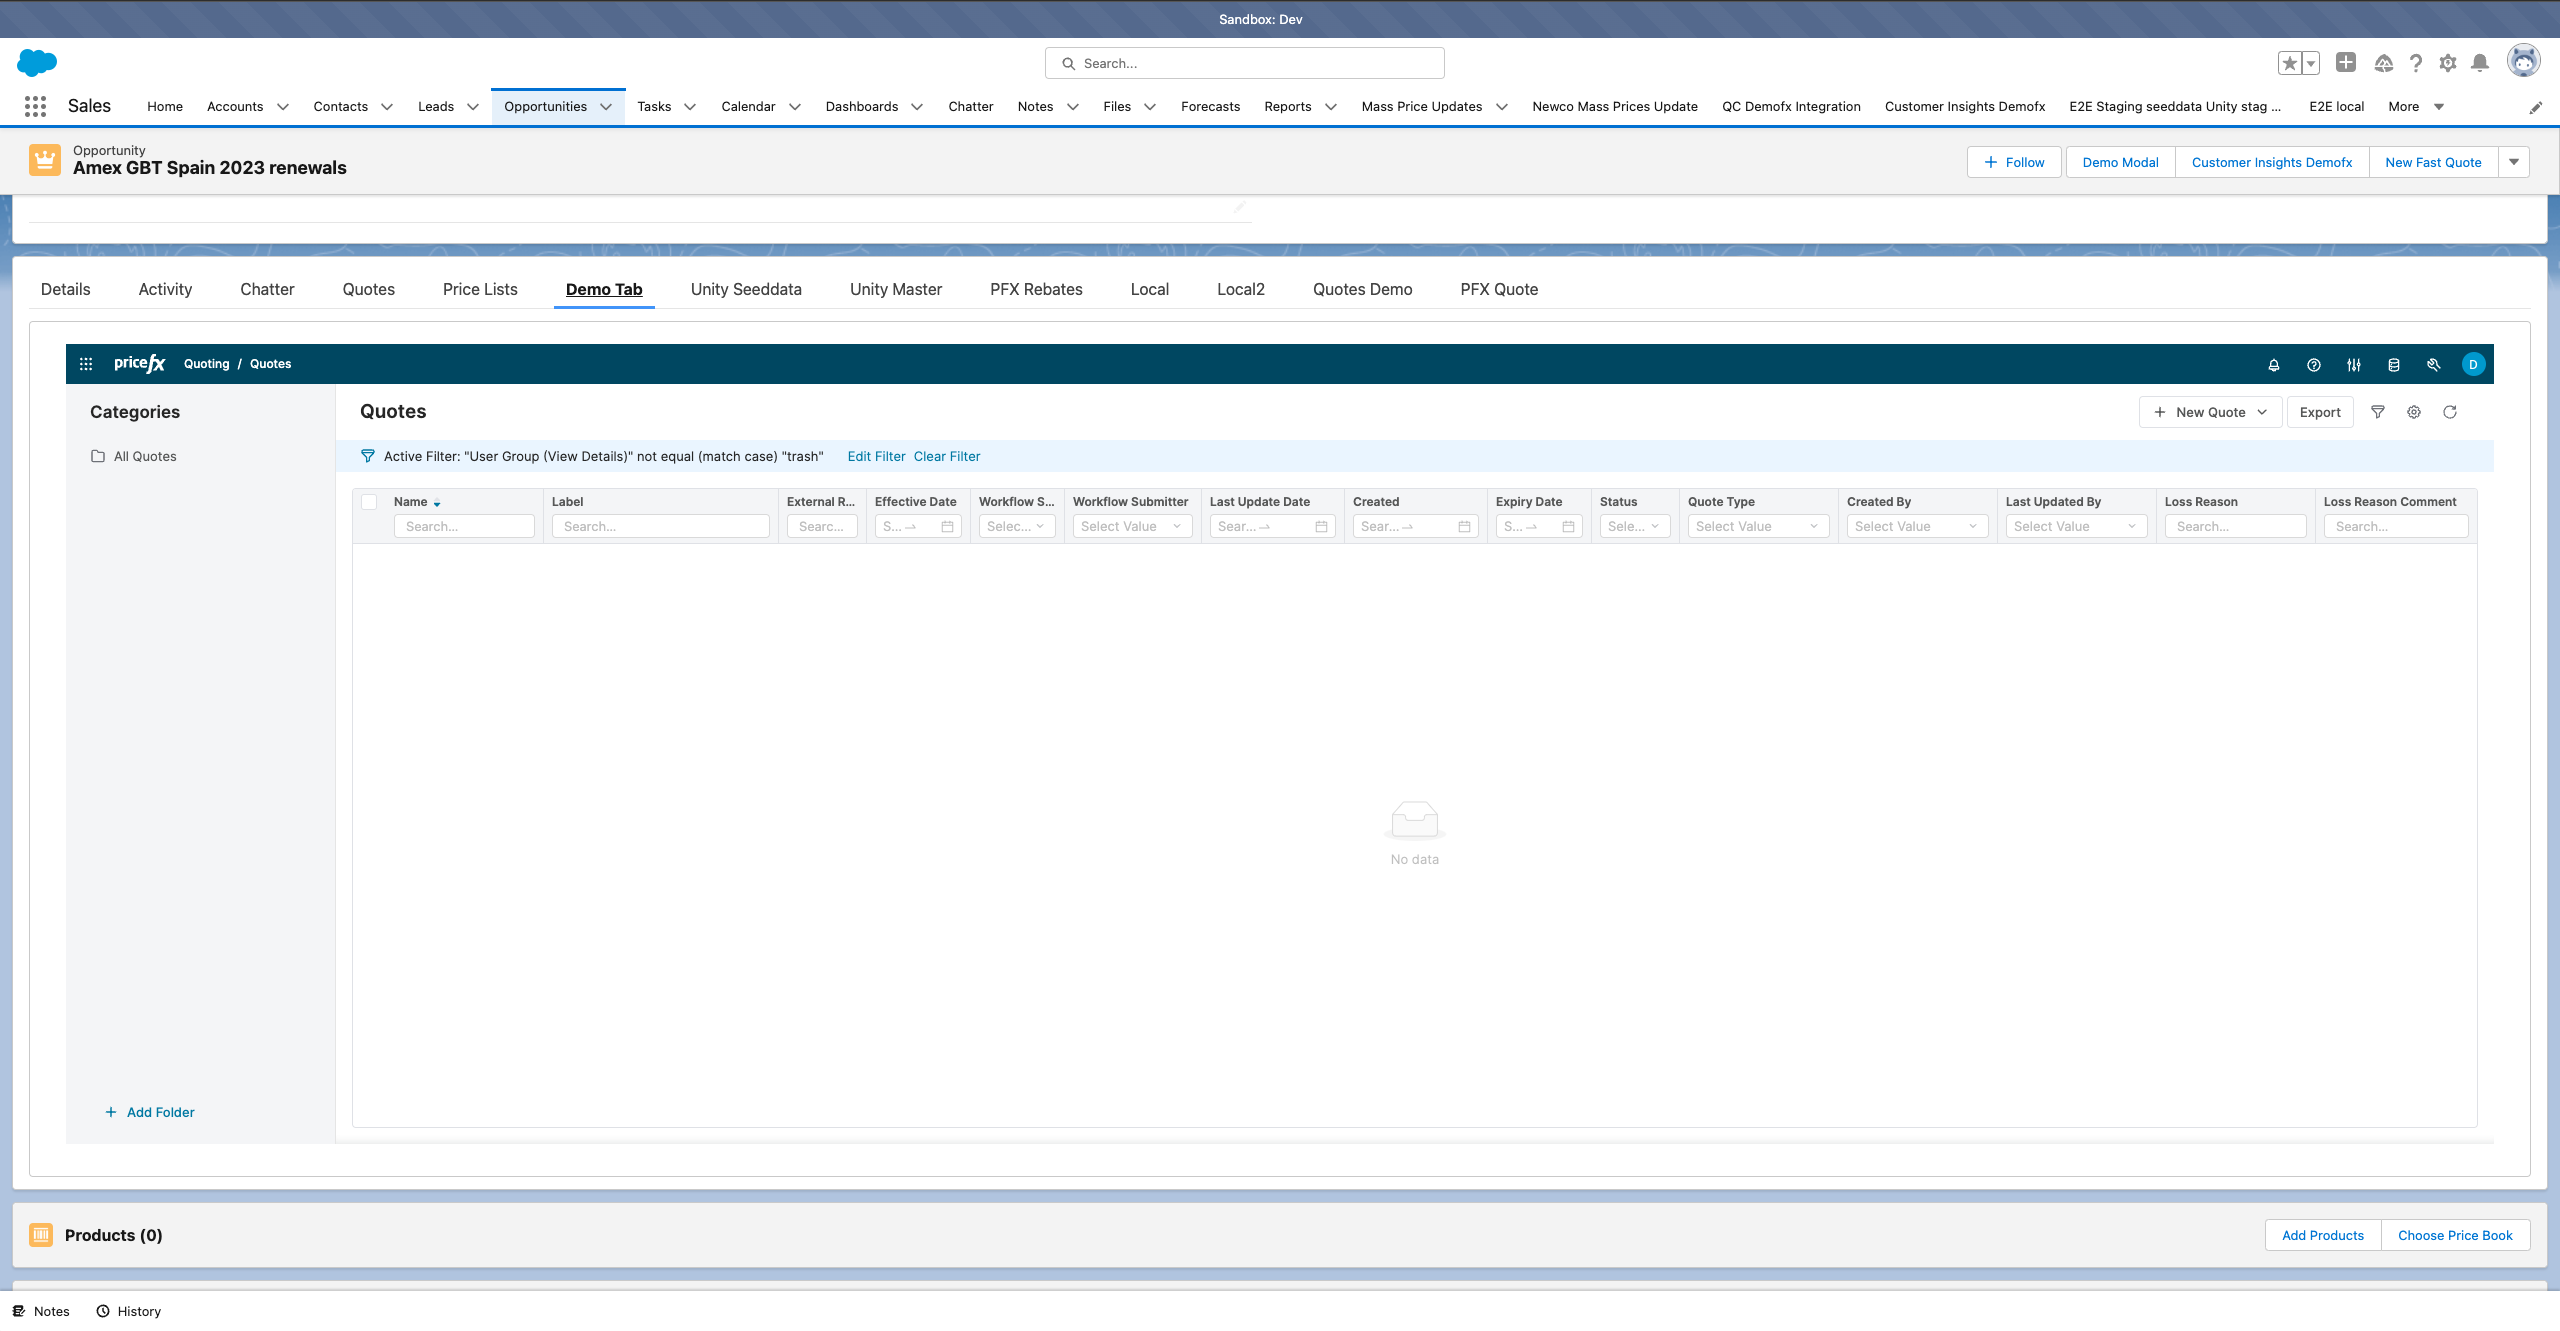
Task: Refresh the Quotes list
Action: tap(2451, 411)
